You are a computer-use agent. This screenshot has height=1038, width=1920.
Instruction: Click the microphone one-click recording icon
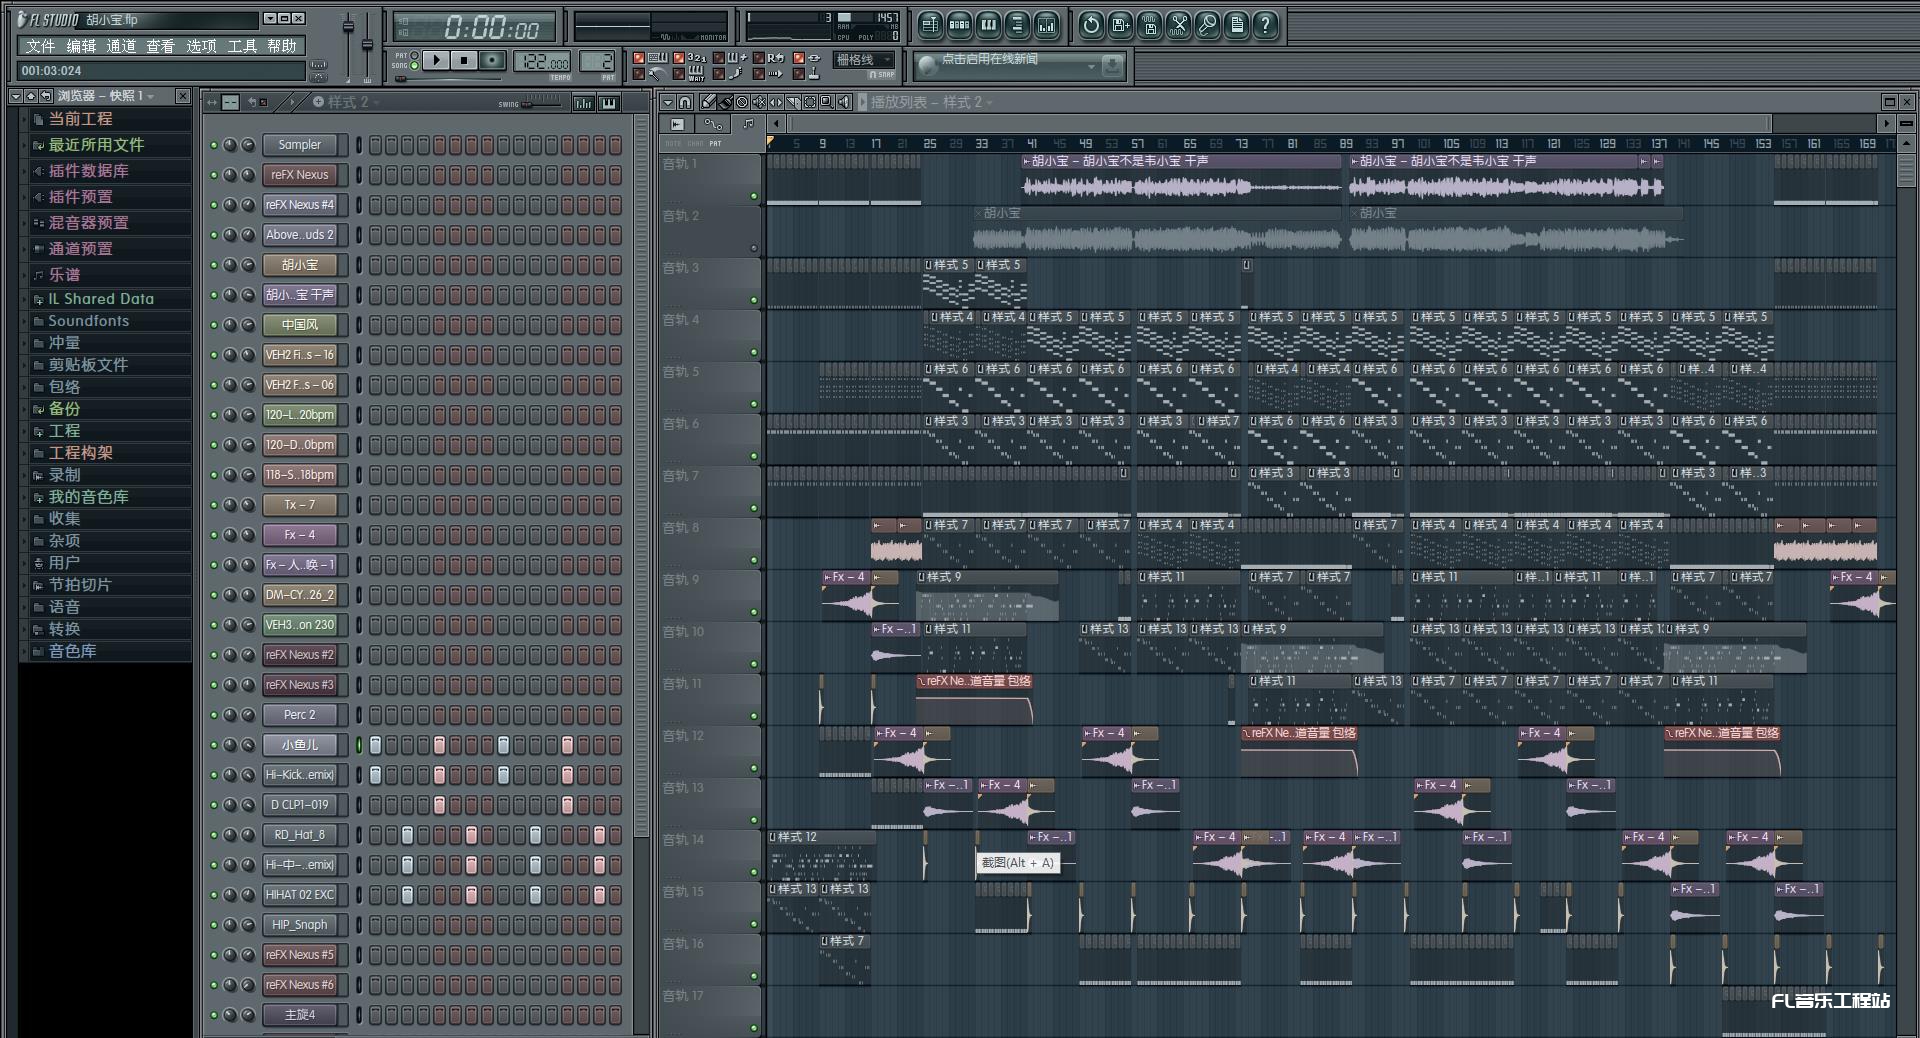1208,25
